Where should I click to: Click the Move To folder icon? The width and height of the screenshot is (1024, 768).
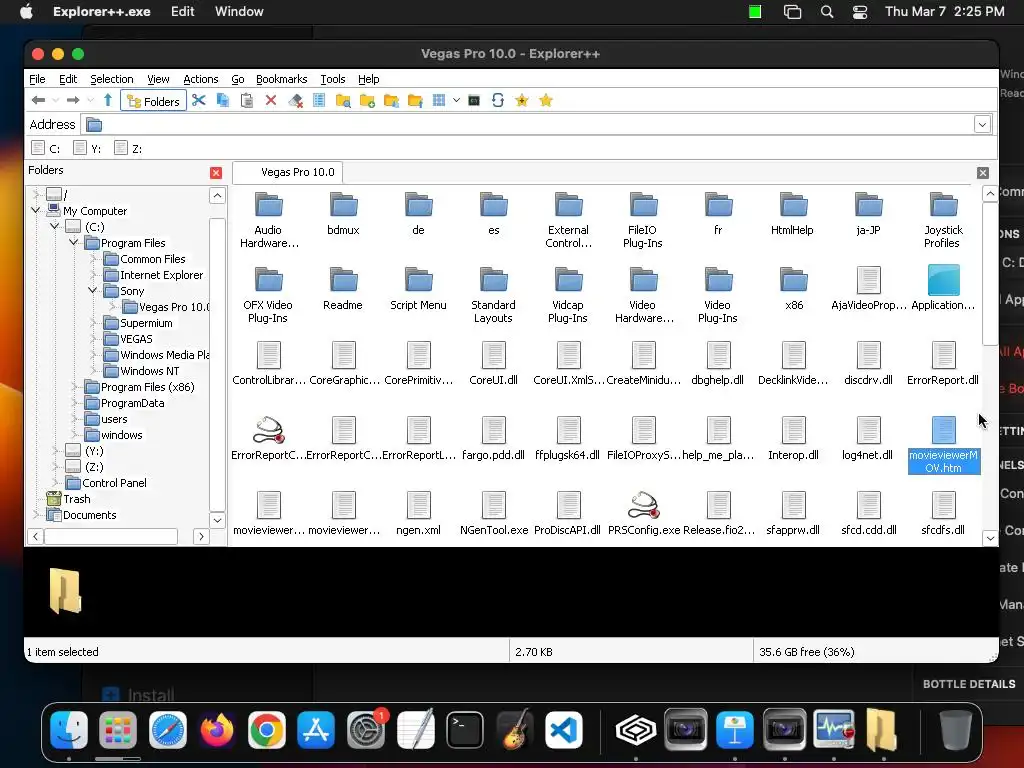click(415, 101)
